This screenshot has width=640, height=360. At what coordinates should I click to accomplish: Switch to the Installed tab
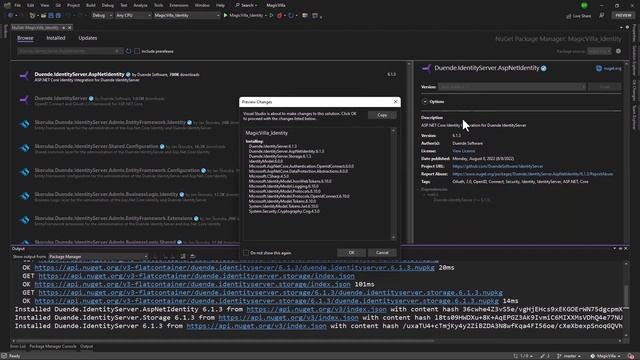[56, 38]
